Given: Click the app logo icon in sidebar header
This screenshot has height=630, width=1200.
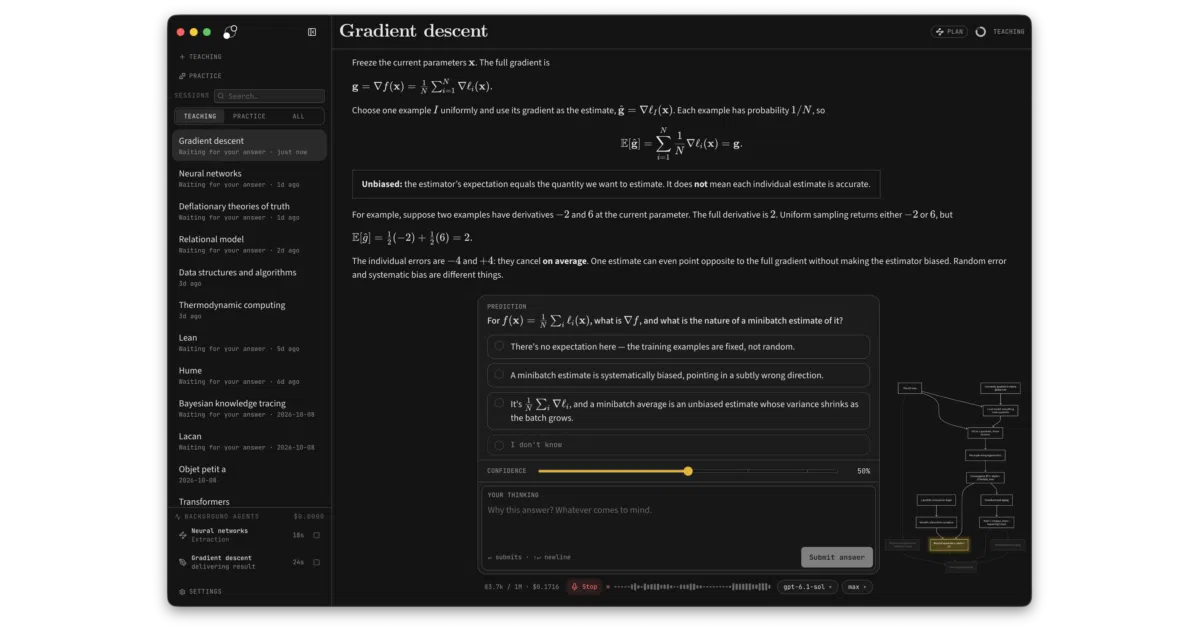Looking at the screenshot, I should tap(230, 32).
